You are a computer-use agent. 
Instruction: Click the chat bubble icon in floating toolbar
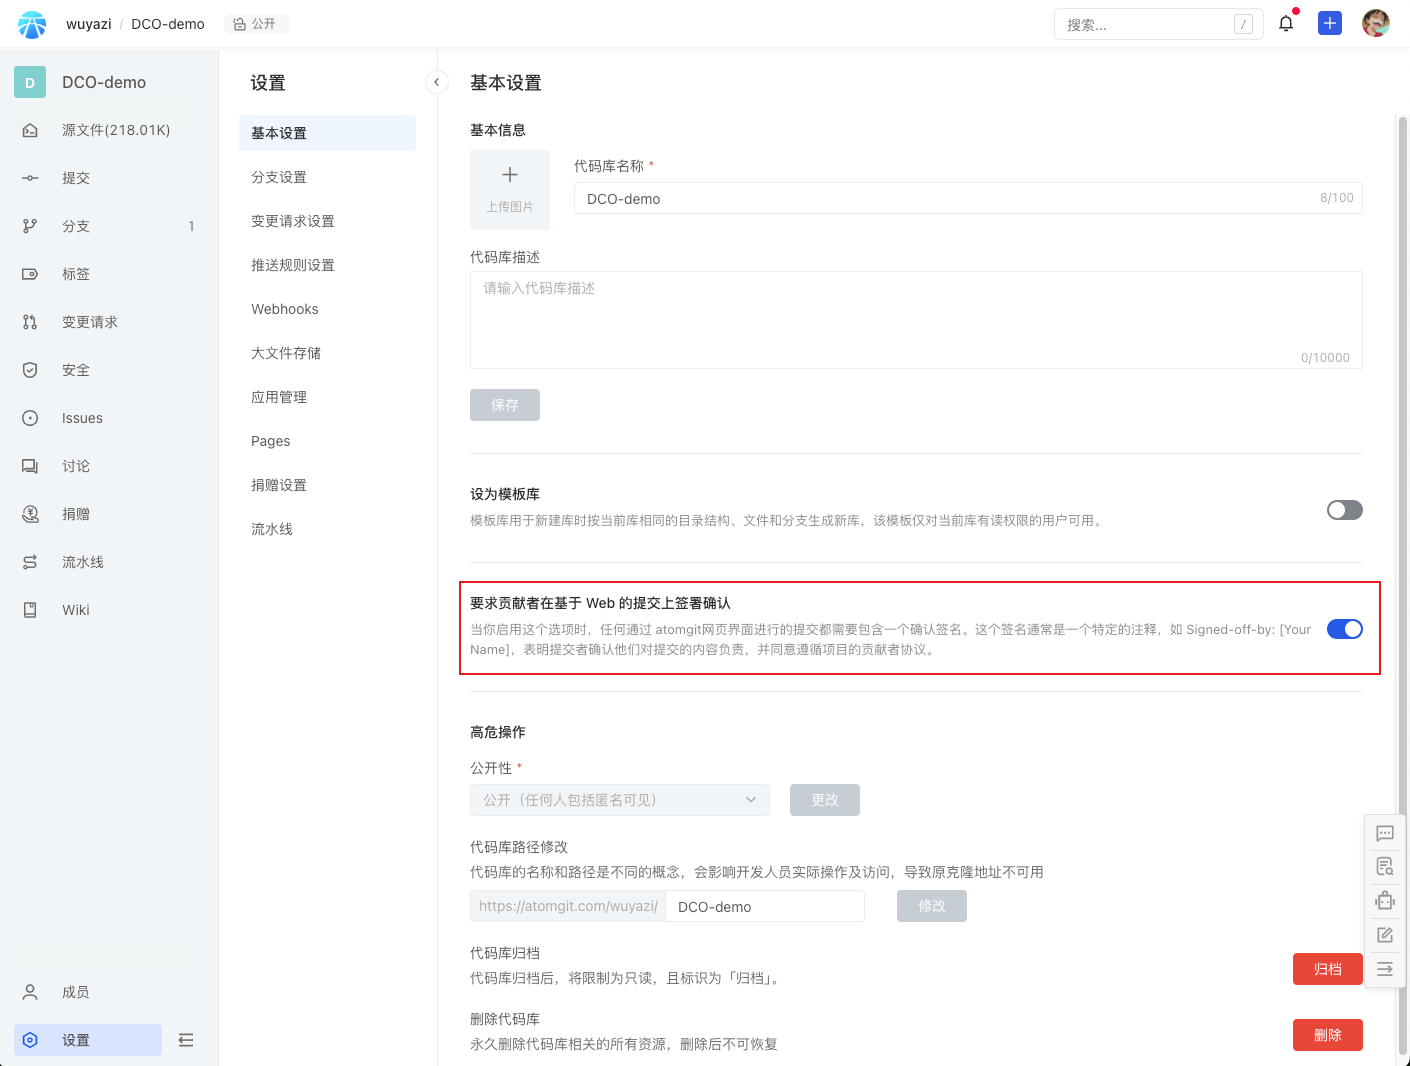(1384, 833)
